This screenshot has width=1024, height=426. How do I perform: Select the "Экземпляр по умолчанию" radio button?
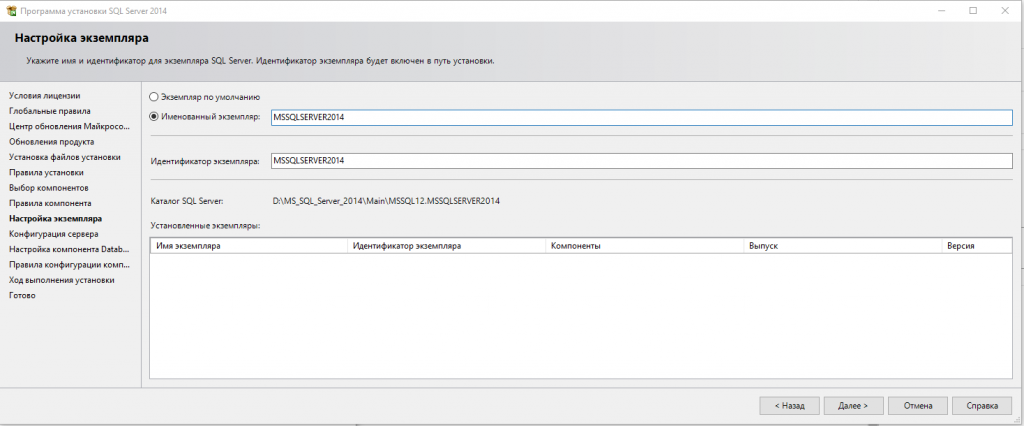(154, 97)
